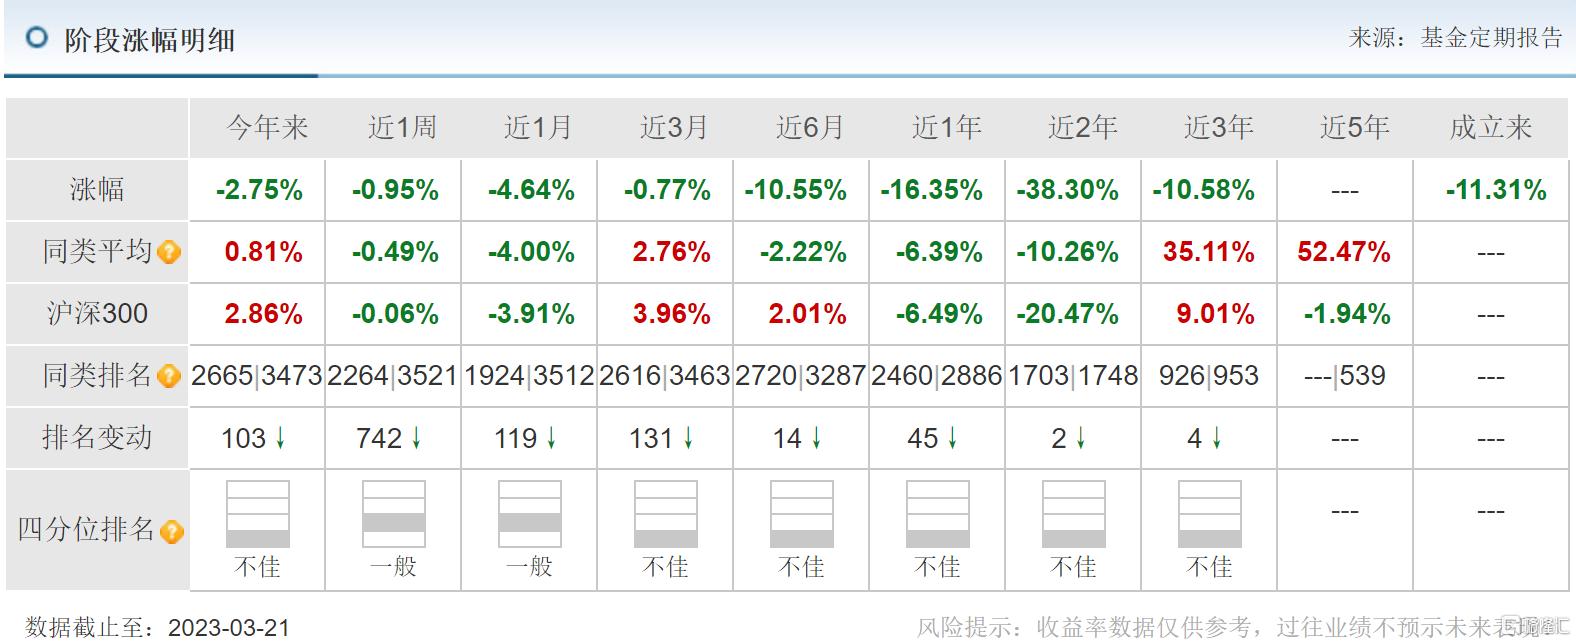Click the 近1年 quartile ranking bar chart

point(938,514)
